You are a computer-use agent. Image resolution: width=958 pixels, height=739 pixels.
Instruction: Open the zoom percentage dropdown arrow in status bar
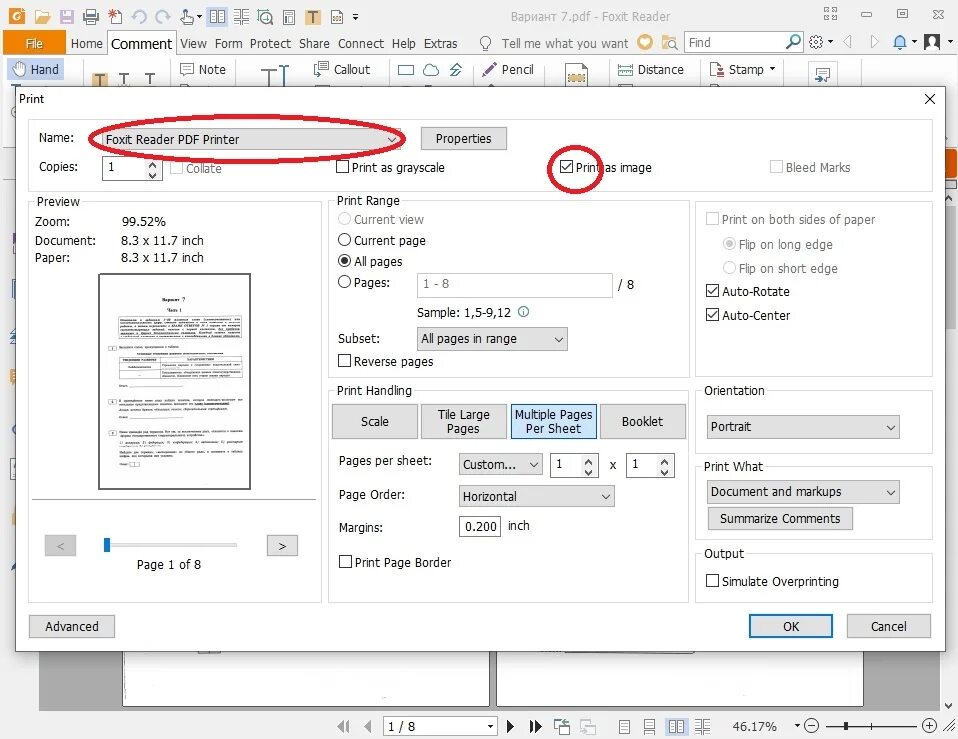tap(797, 726)
